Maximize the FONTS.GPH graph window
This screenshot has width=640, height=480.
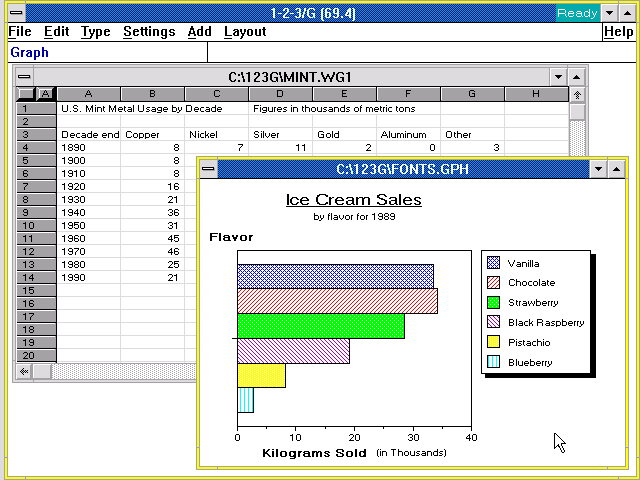pos(616,169)
